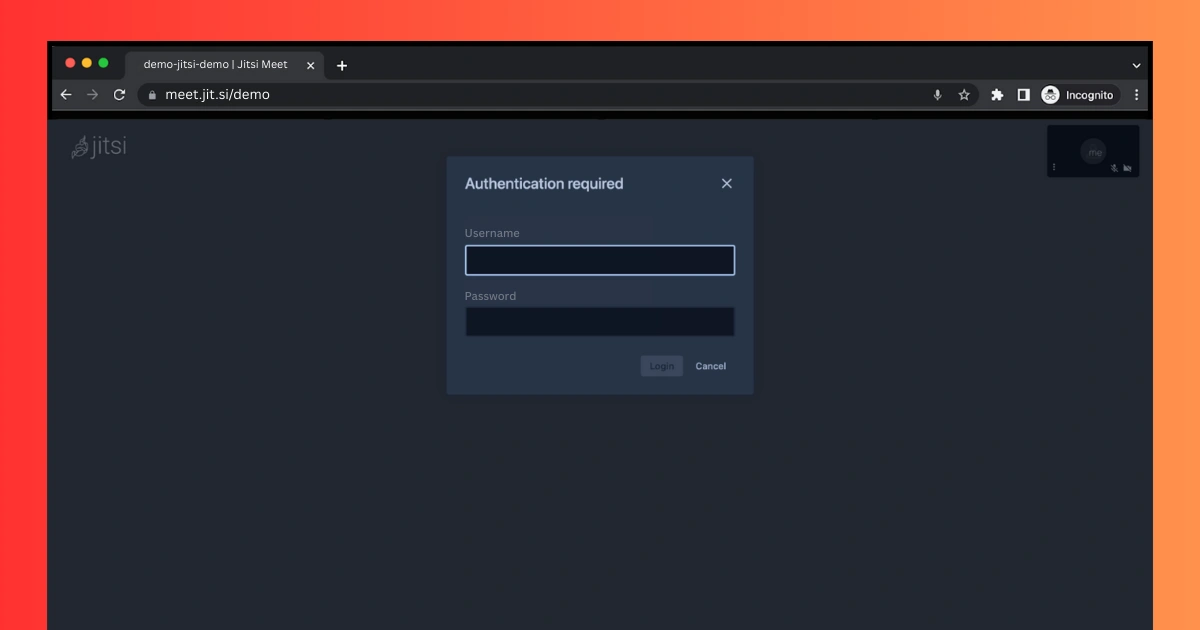1200x630 pixels.
Task: Dismiss the Authentication required dialog with the X
Action: coord(726,183)
